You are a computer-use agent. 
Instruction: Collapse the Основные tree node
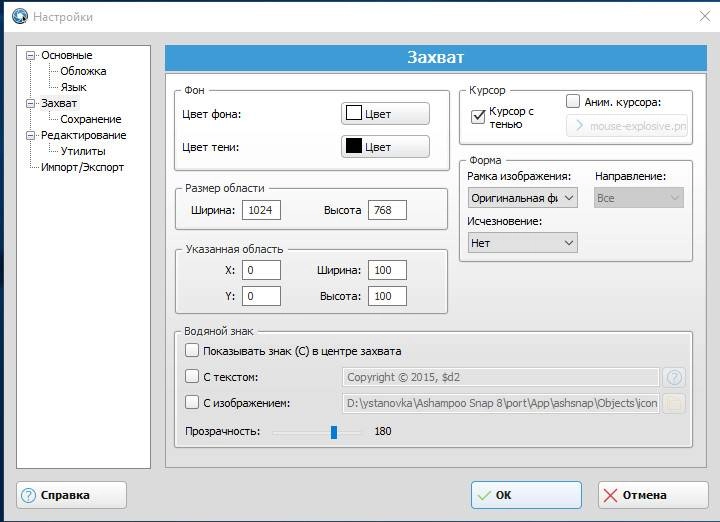pyautogui.click(x=30, y=56)
